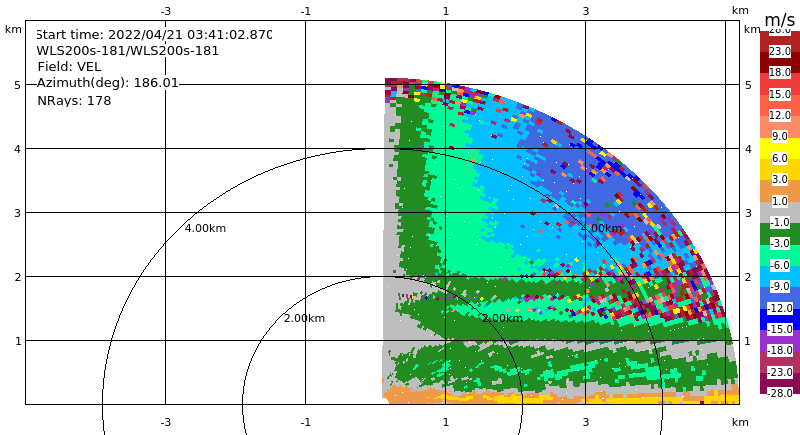Click the NRays: 178 label
This screenshot has height=435, width=800.
click(74, 100)
